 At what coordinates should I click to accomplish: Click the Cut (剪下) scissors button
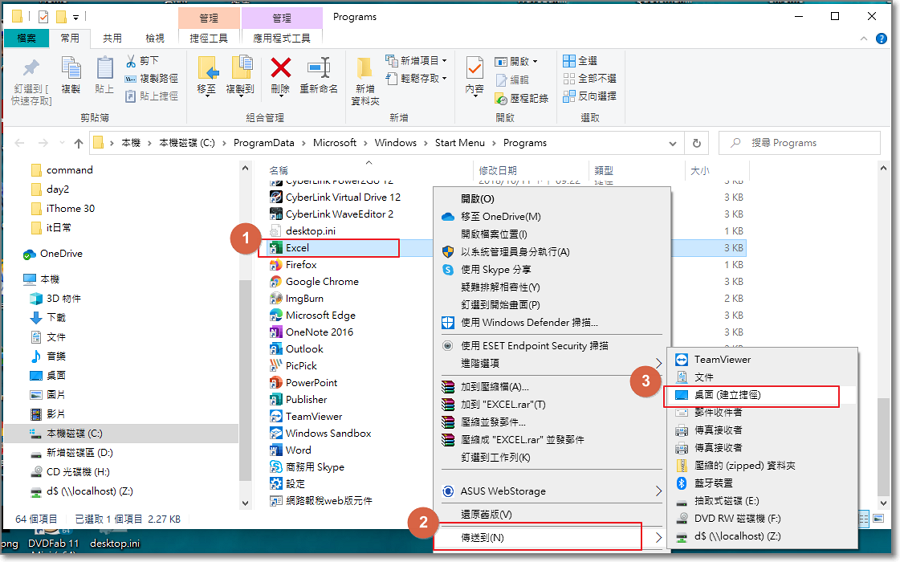click(142, 60)
